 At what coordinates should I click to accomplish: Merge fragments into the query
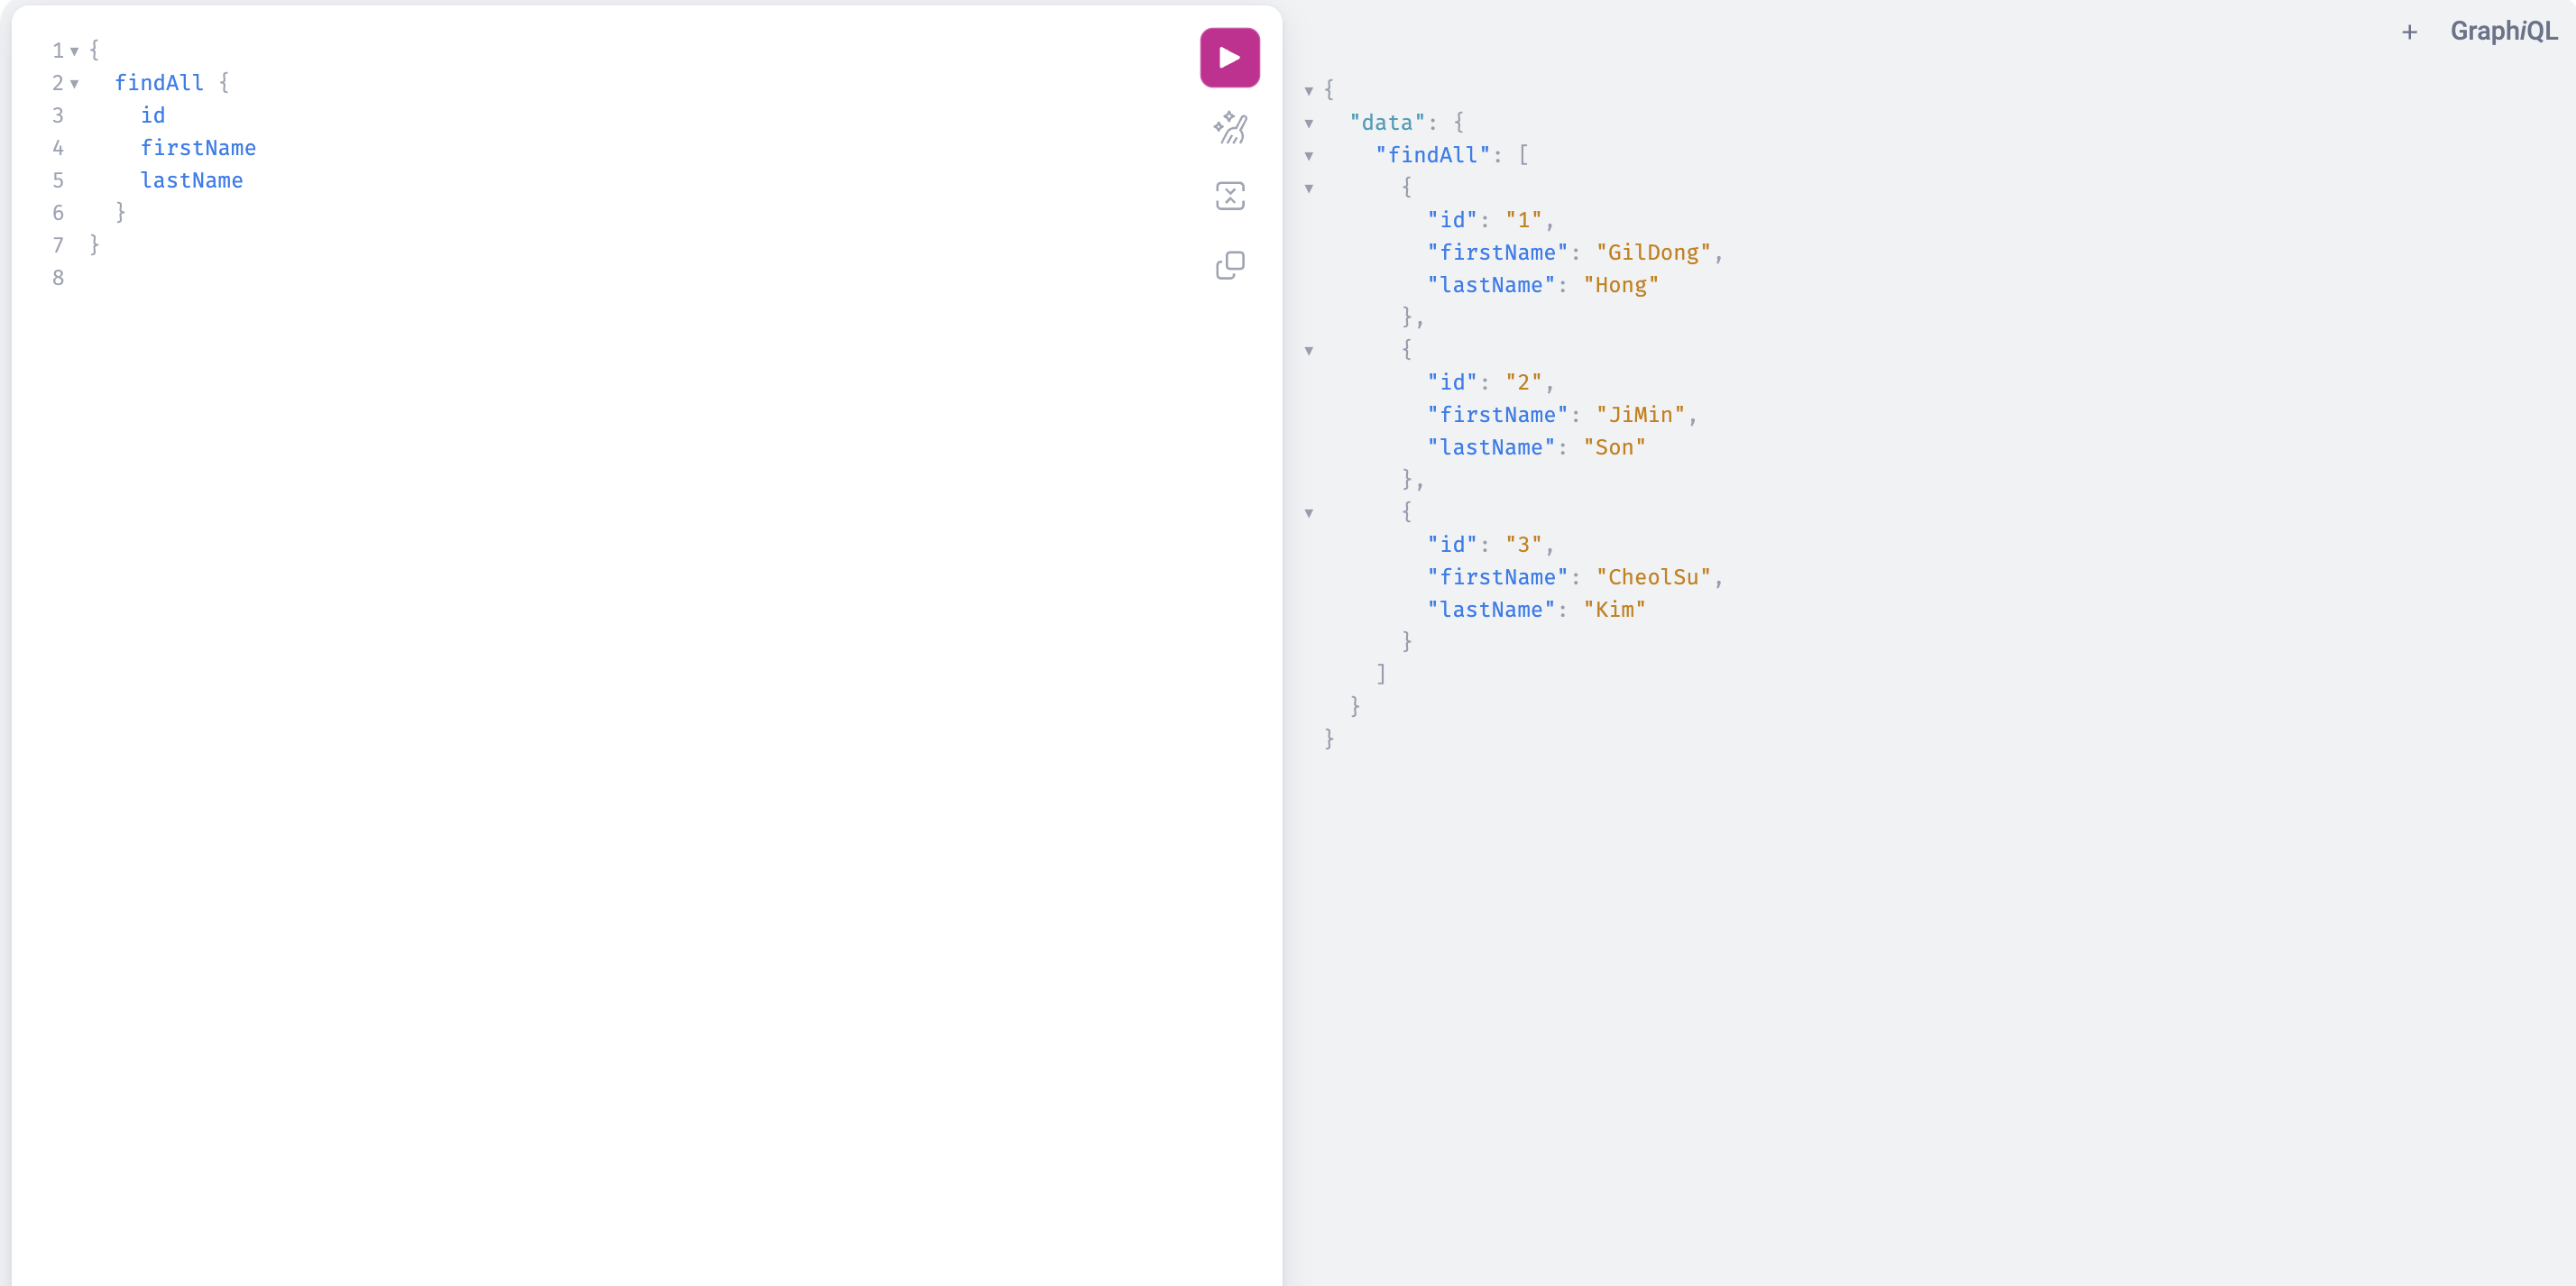click(x=1229, y=196)
